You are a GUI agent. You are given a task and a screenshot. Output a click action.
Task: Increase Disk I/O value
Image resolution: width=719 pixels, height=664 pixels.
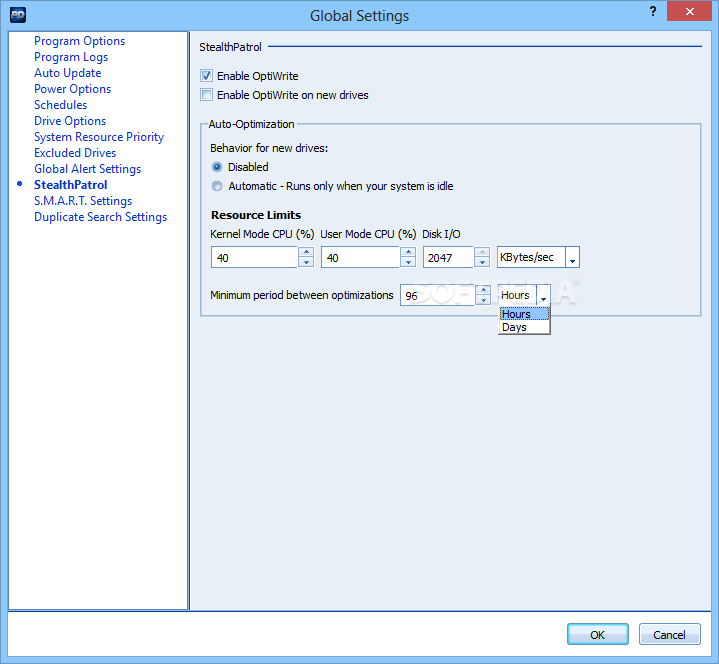pos(482,252)
